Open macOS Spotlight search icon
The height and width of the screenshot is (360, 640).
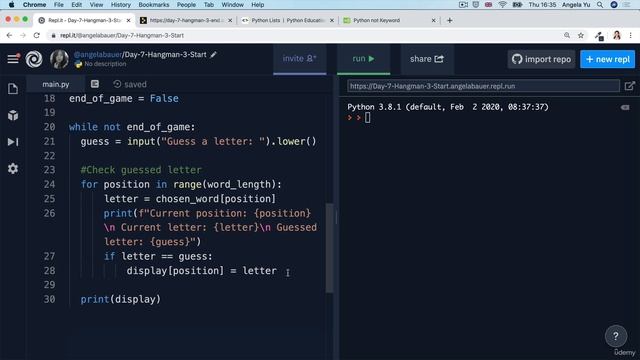[600, 4]
